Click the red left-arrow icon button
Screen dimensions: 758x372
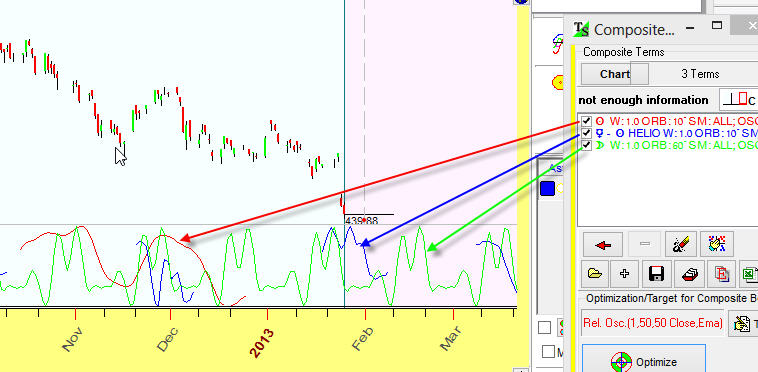(602, 244)
